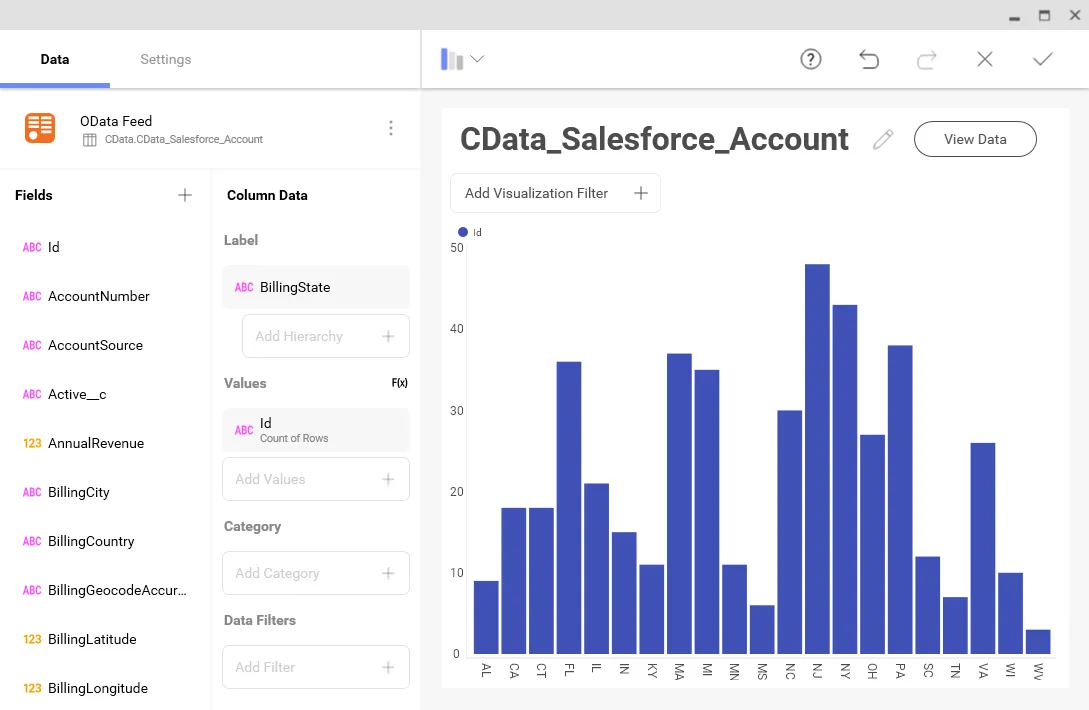Switch to the Settings tab
This screenshot has height=710, width=1089.
(165, 59)
